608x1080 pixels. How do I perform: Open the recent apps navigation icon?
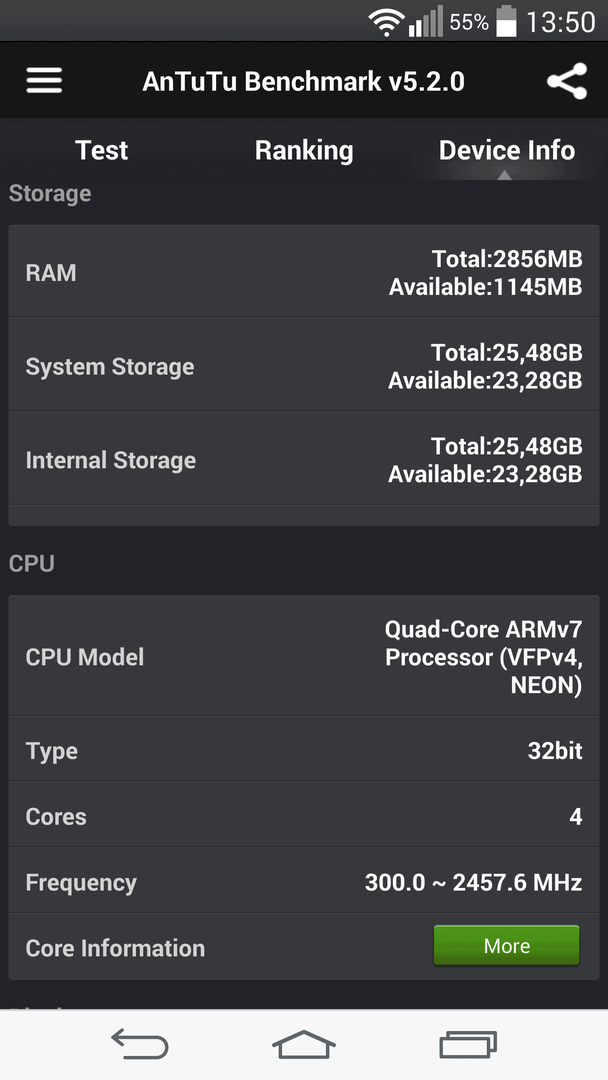point(468,1044)
